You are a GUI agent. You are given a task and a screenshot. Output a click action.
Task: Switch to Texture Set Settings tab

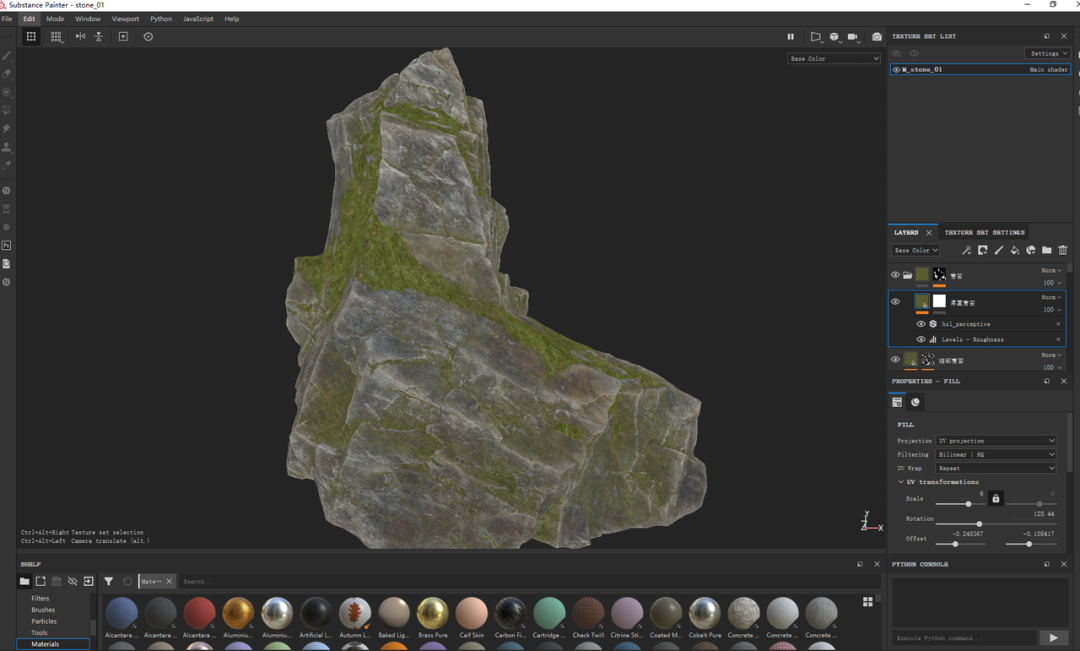point(984,233)
